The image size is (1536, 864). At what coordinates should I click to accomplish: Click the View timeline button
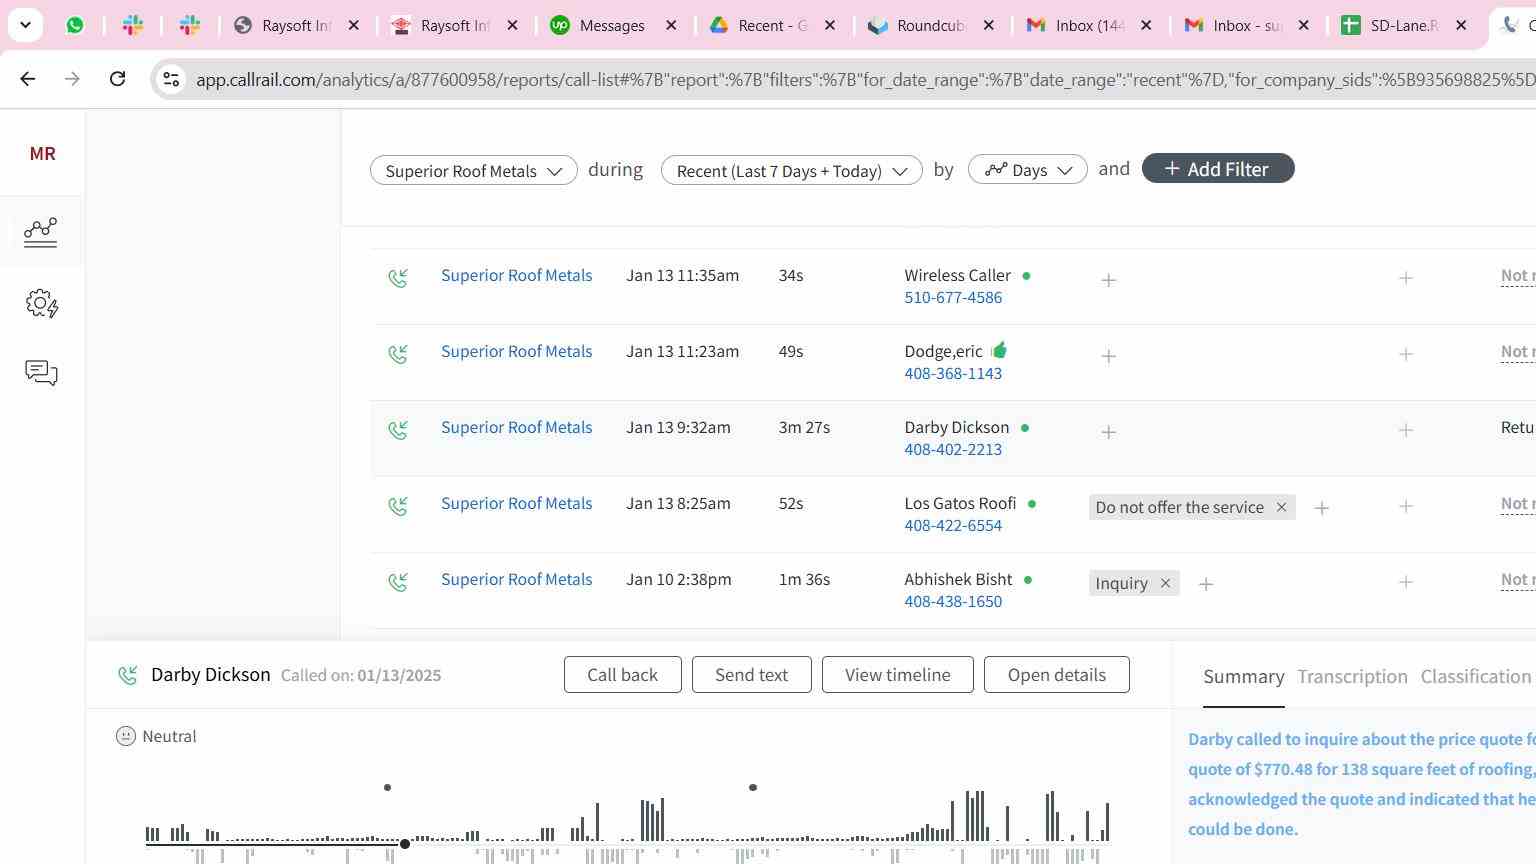tap(897, 674)
